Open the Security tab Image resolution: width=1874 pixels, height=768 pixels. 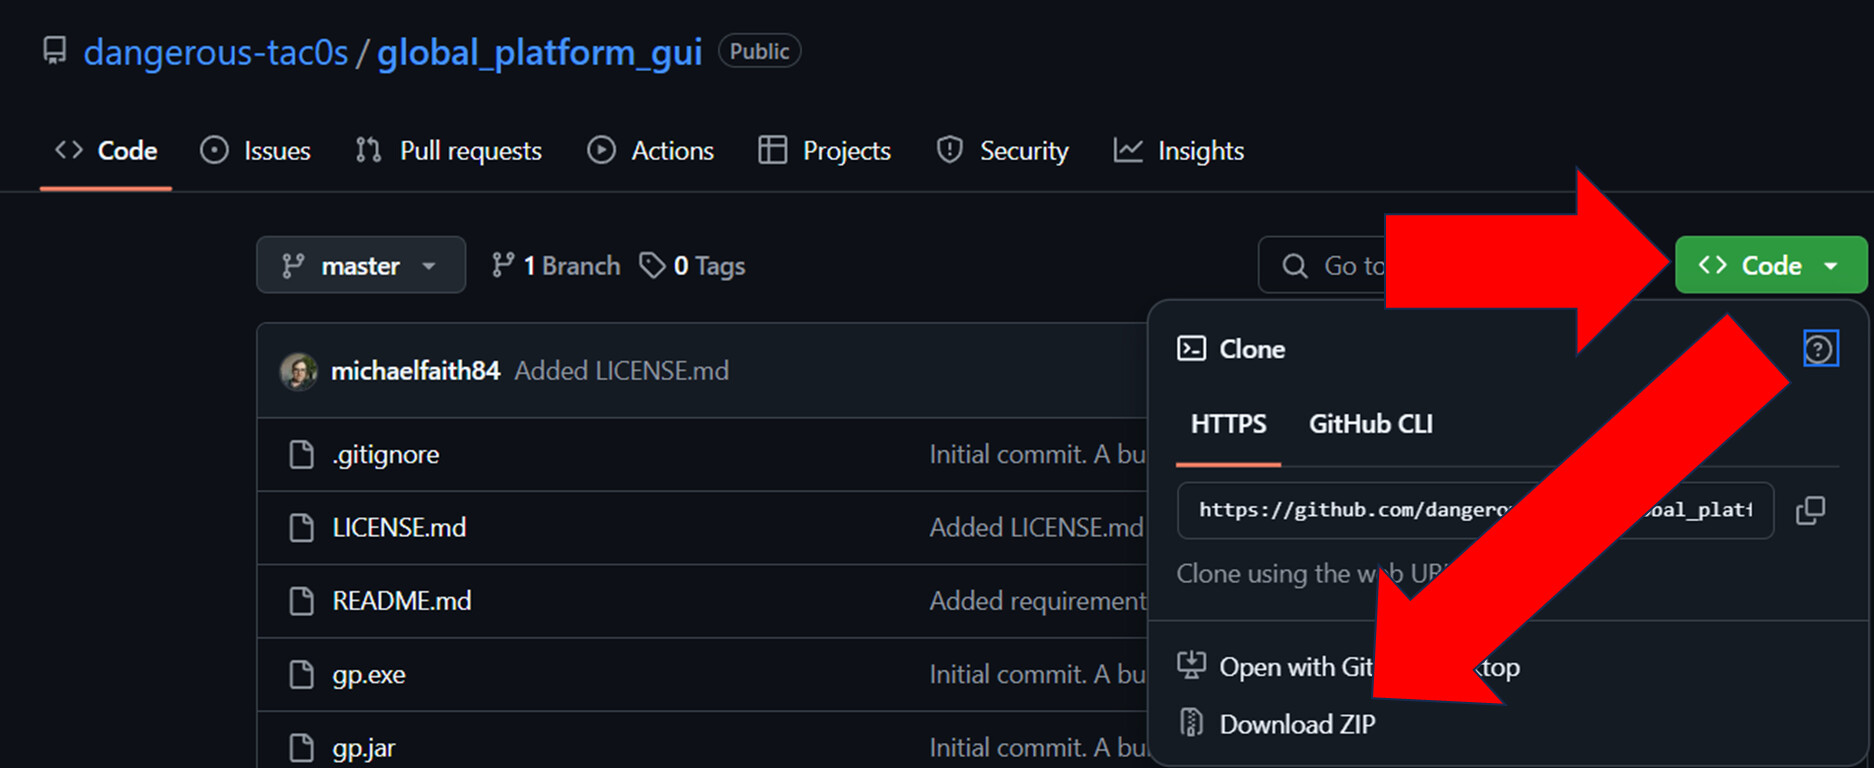point(1002,151)
